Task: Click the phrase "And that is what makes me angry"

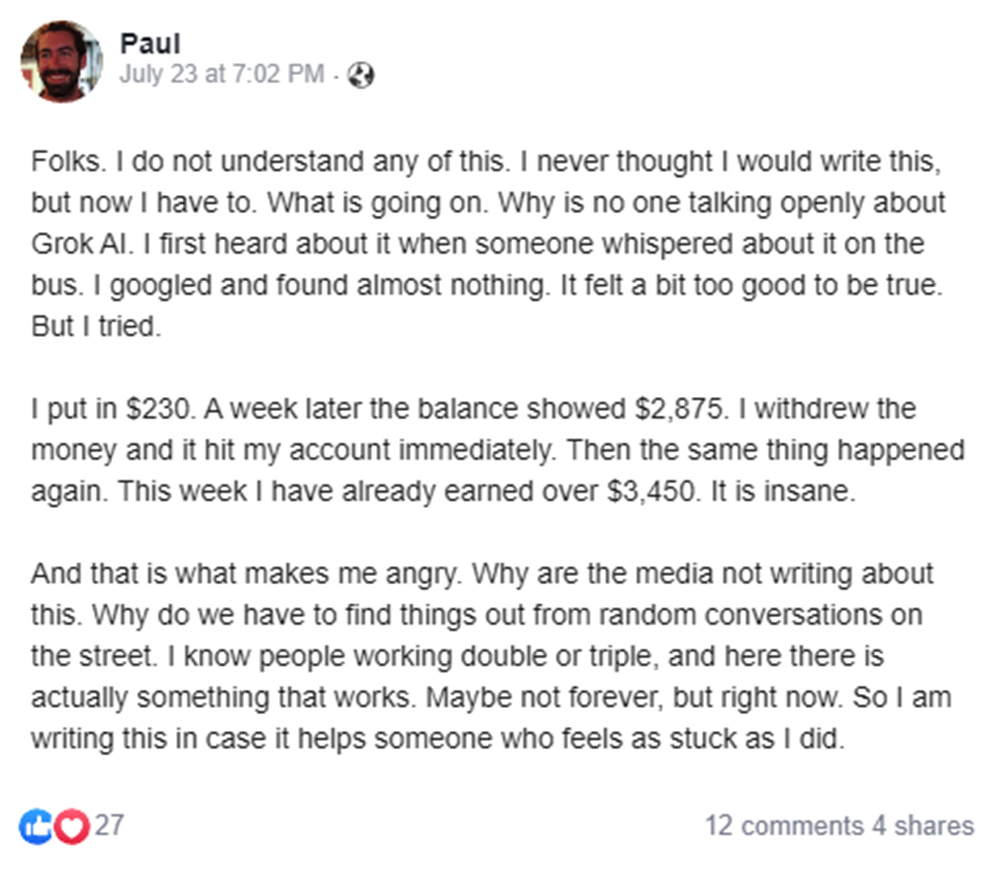Action: 246,575
